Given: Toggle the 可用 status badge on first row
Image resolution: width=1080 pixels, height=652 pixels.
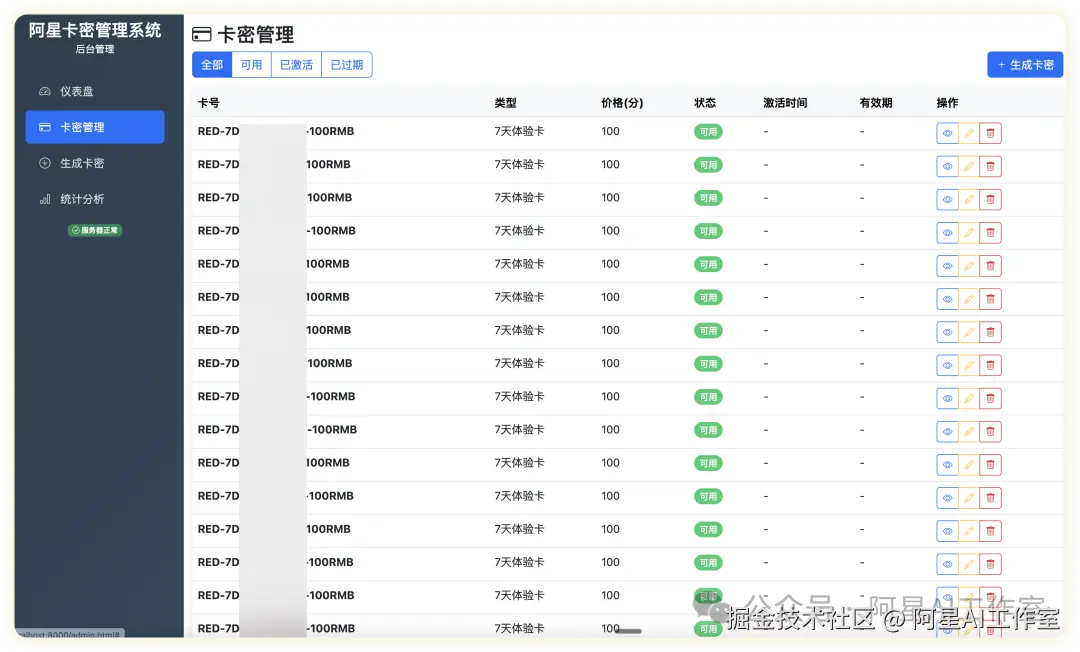Looking at the screenshot, I should (708, 132).
